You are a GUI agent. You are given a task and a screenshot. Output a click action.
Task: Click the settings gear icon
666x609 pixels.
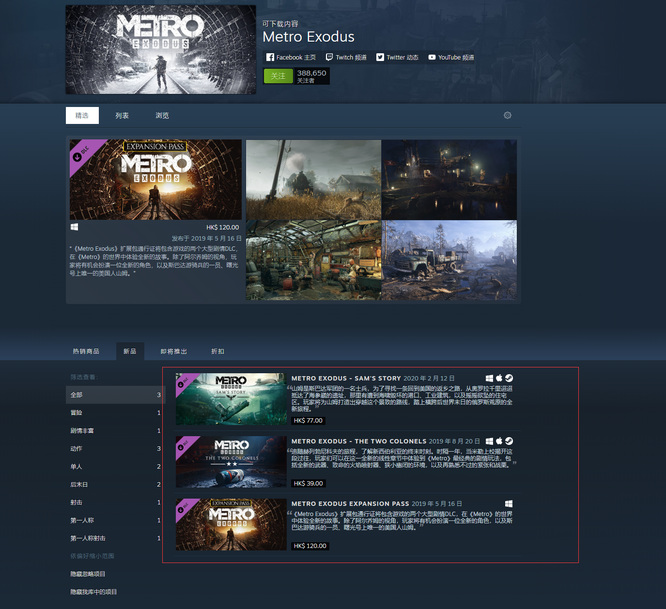point(508,115)
